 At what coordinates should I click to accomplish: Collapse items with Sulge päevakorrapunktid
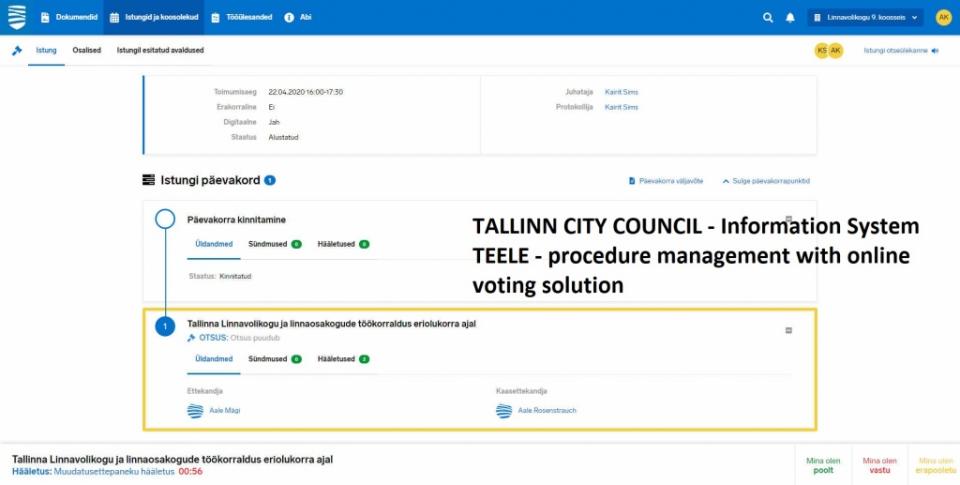pyautogui.click(x=766, y=181)
